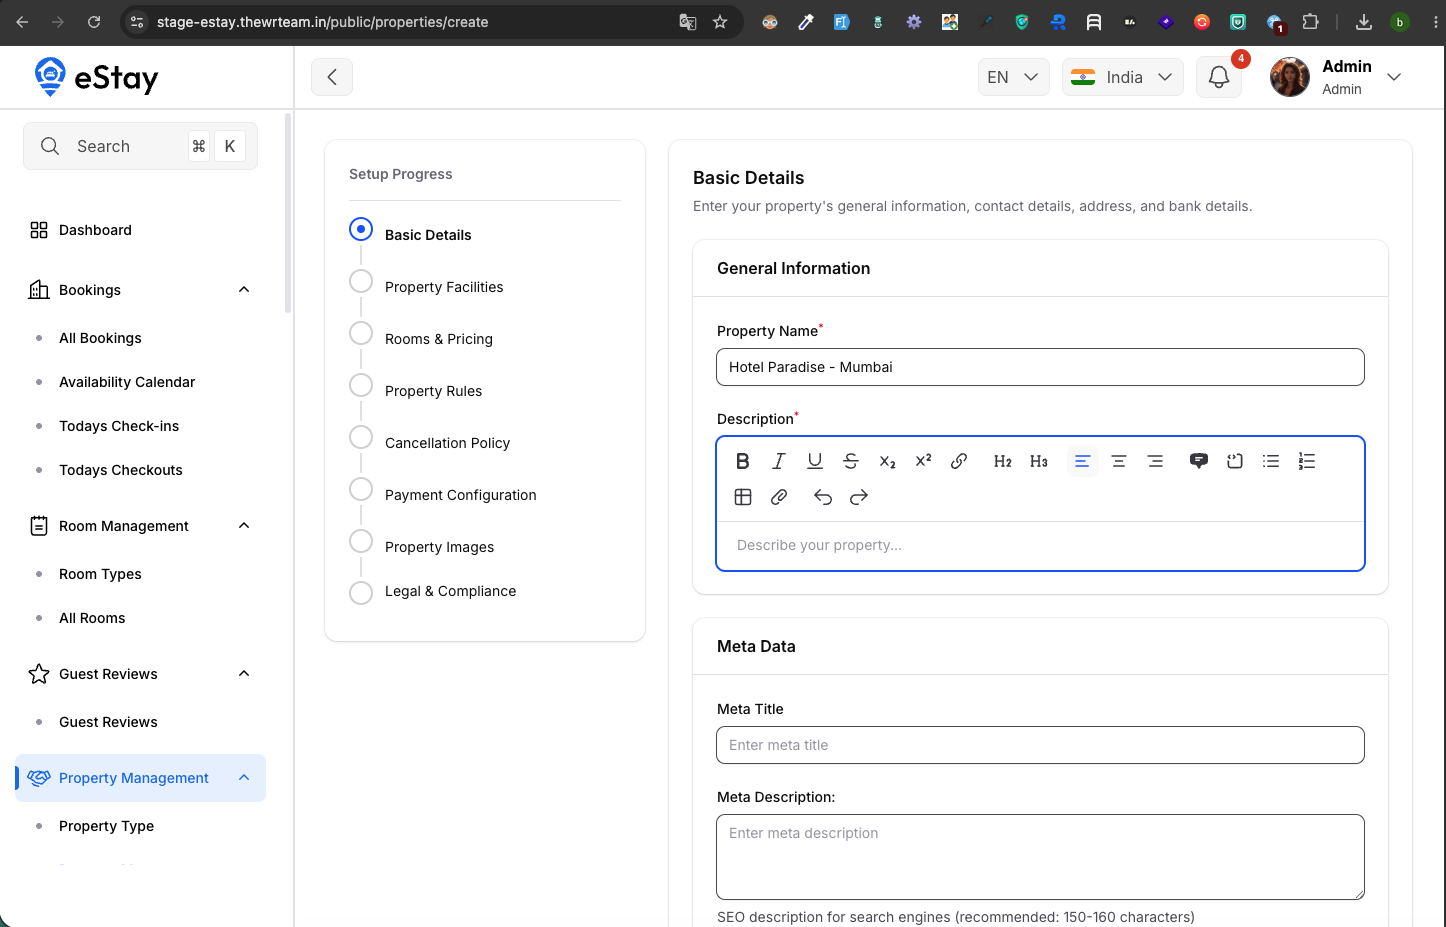Reload the page in browser
This screenshot has width=1446, height=927.
click(94, 22)
